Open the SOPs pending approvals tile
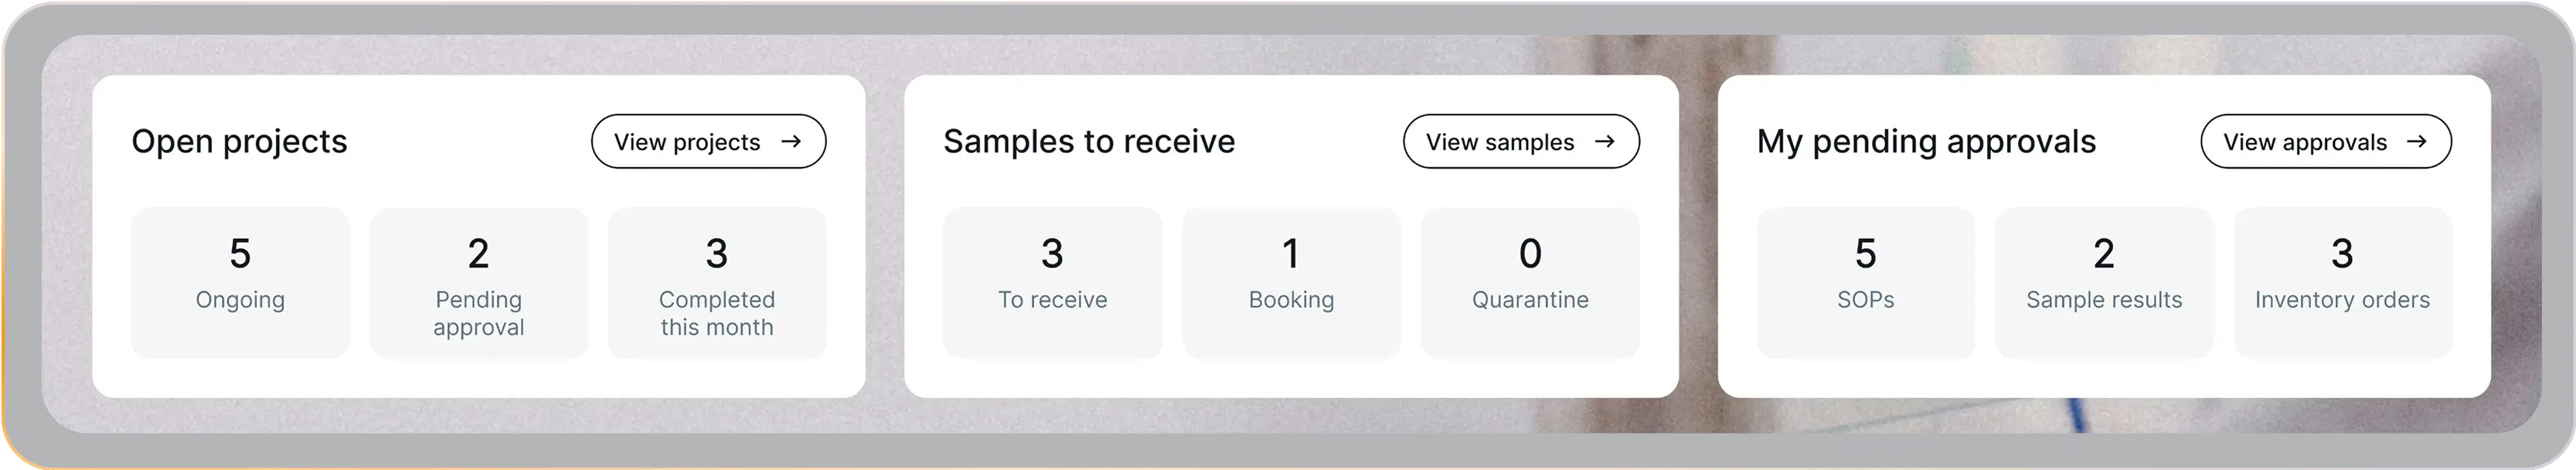 point(1865,283)
